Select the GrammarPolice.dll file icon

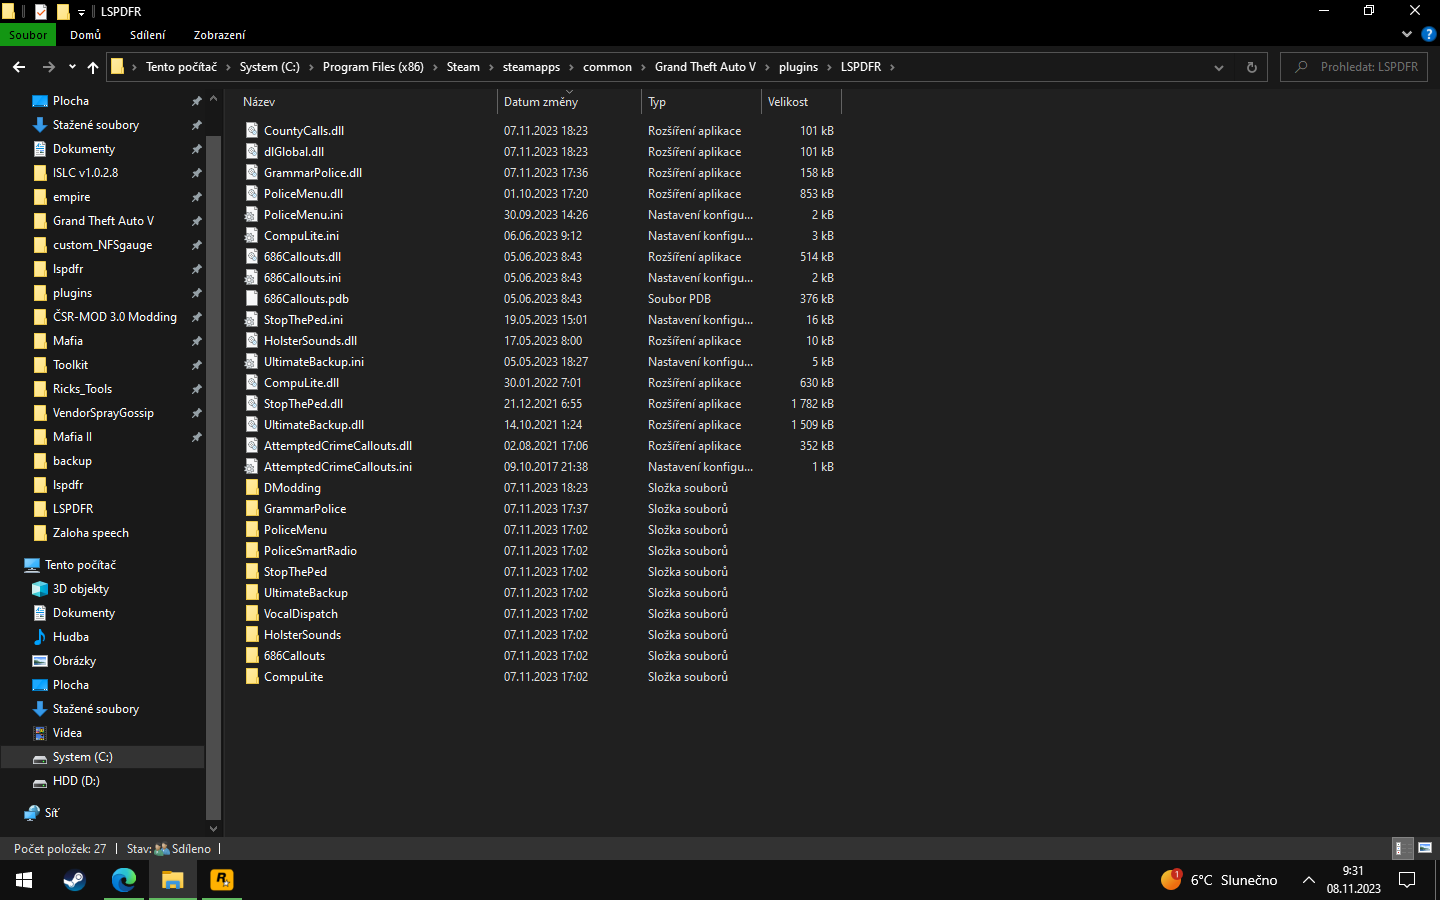pos(252,173)
